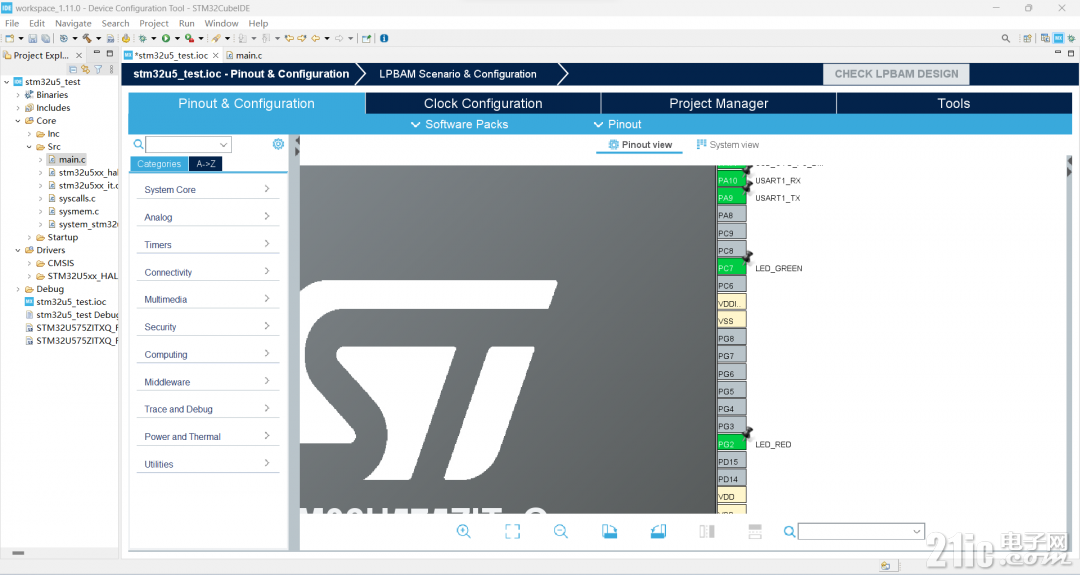Click the Save icon in toolbar
Screen dimensions: 1080x575
(32, 39)
